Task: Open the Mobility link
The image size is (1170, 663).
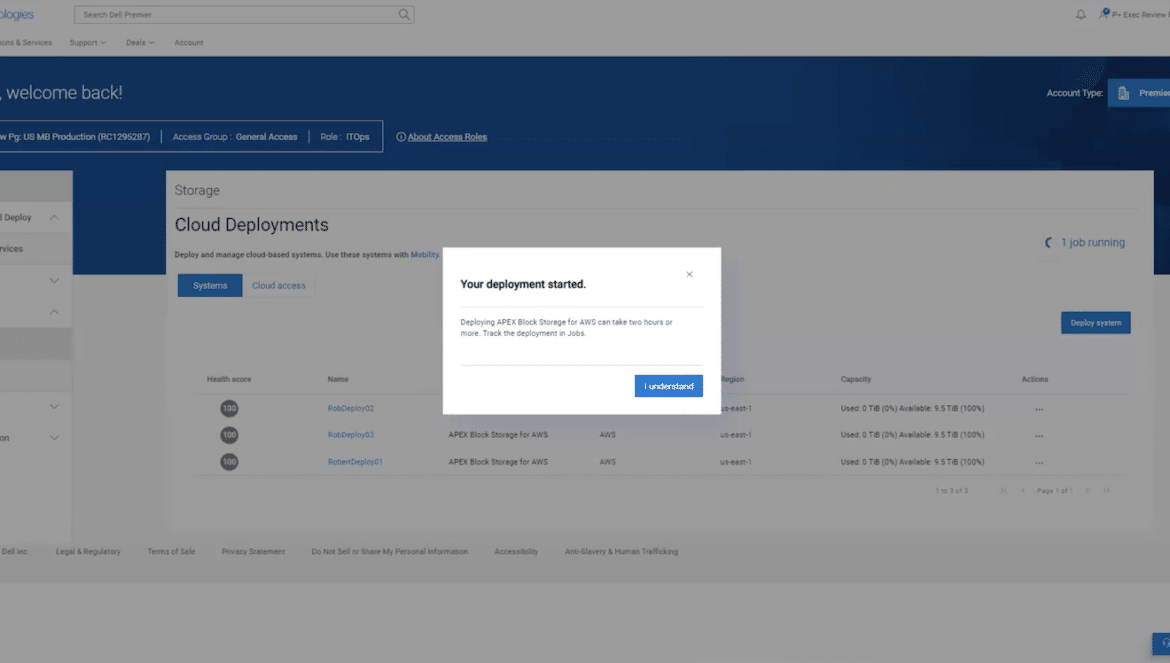Action: pyautogui.click(x=425, y=255)
